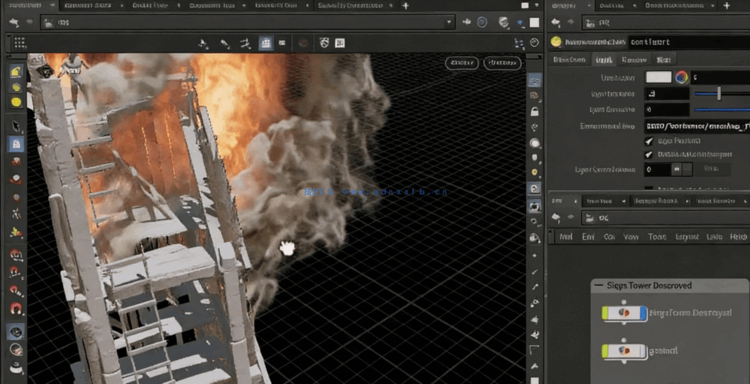Screen dimensions: 750x384
Task: Click the checkmark icon on viewport right toolbar
Action: click(x=535, y=272)
